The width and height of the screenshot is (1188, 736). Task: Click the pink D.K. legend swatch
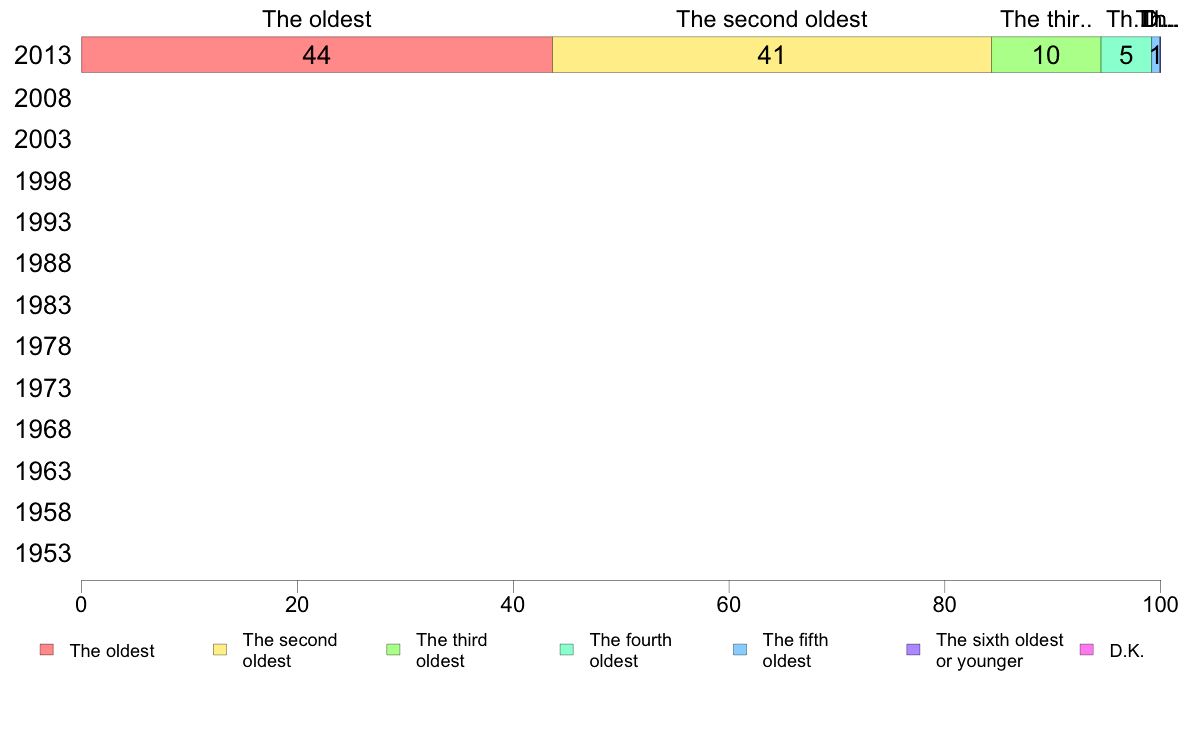(x=1086, y=650)
